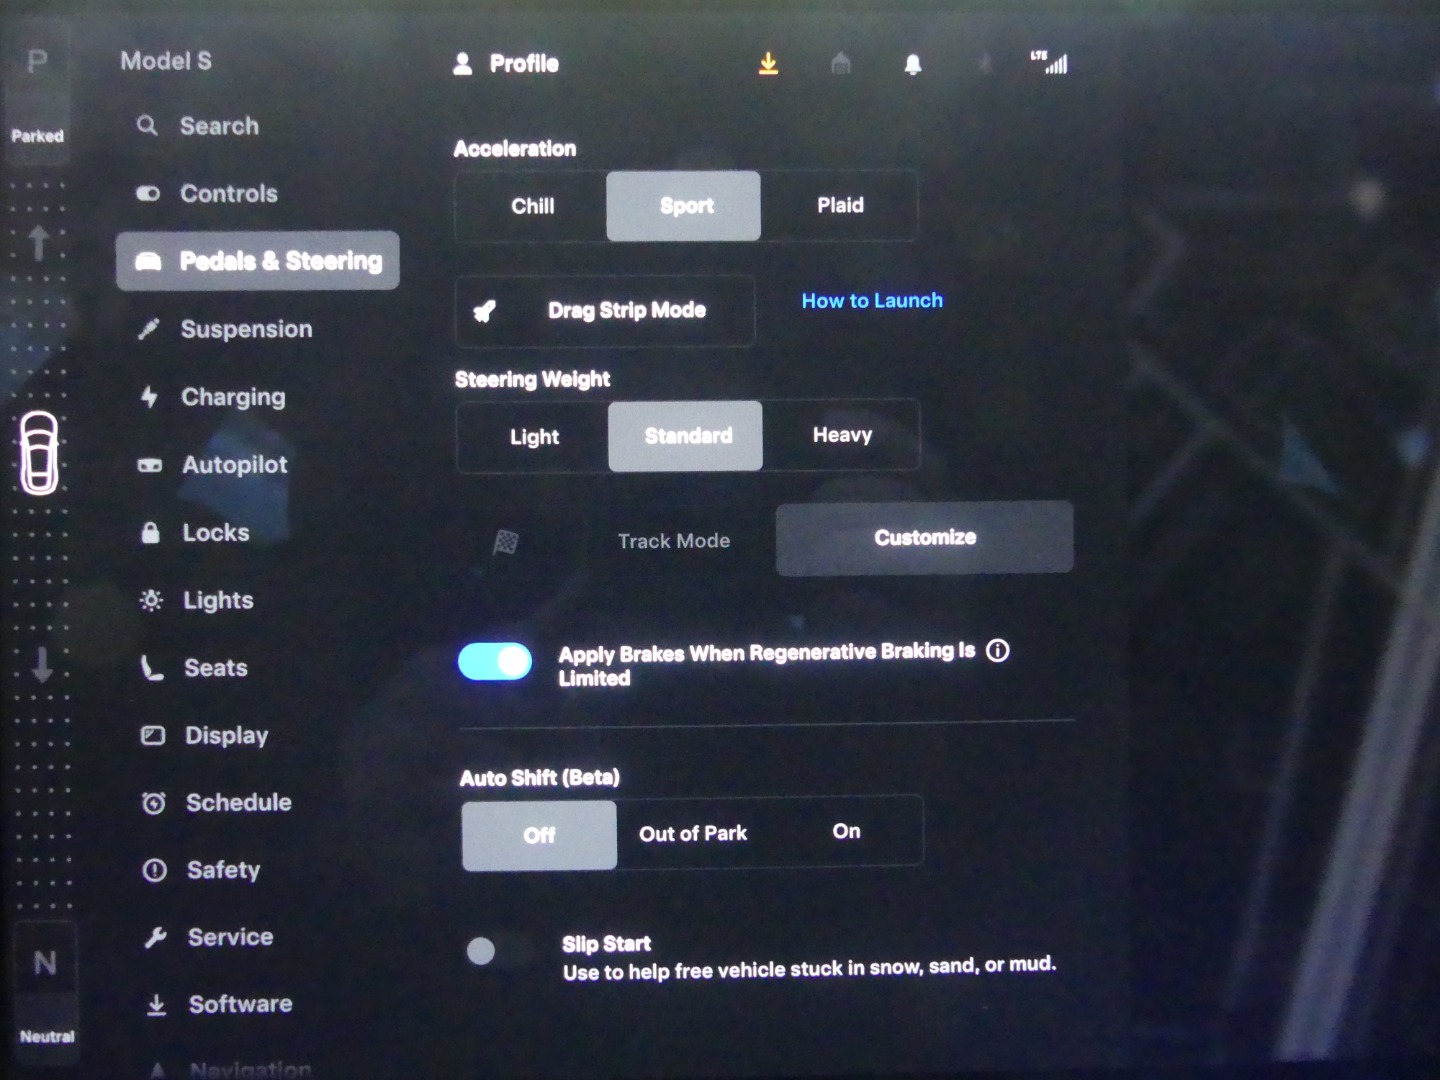Set Auto Shift to Off

539,835
